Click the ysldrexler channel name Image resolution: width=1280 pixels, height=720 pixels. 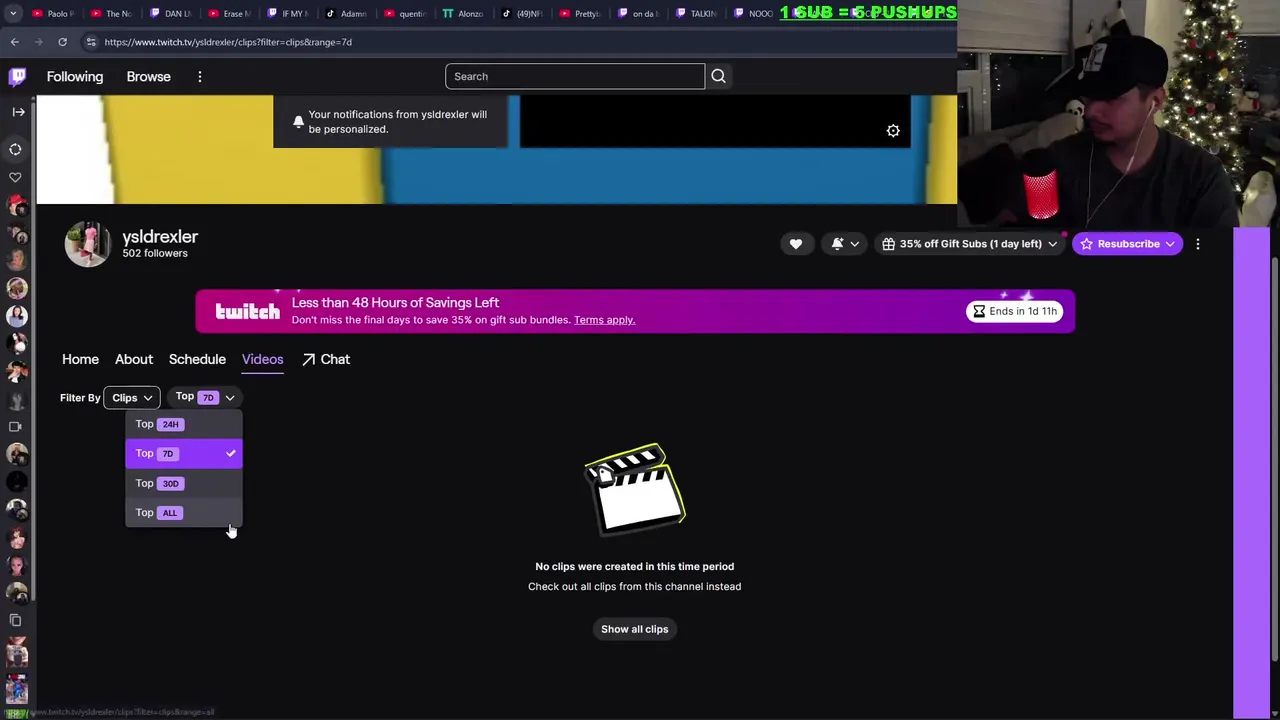click(160, 237)
